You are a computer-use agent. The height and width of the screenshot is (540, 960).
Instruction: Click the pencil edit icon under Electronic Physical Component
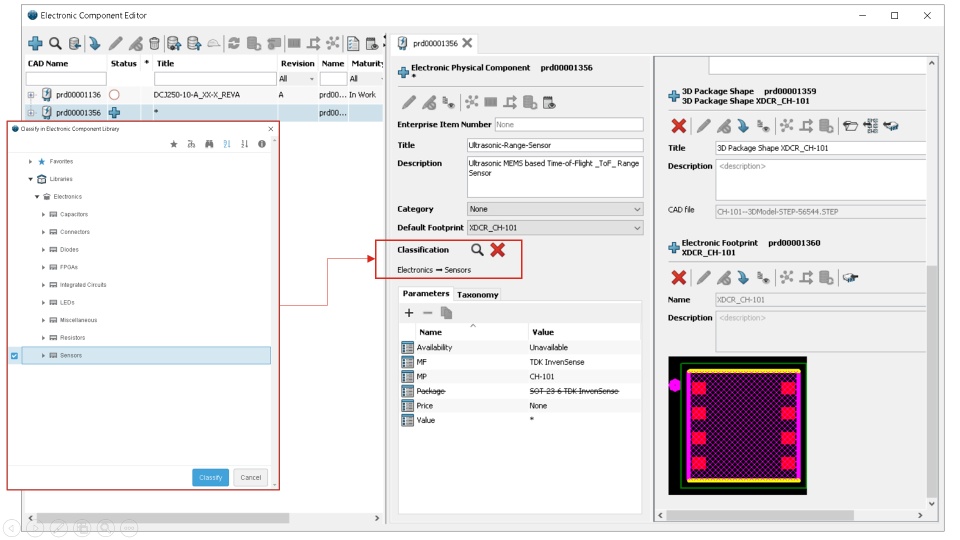click(x=409, y=102)
